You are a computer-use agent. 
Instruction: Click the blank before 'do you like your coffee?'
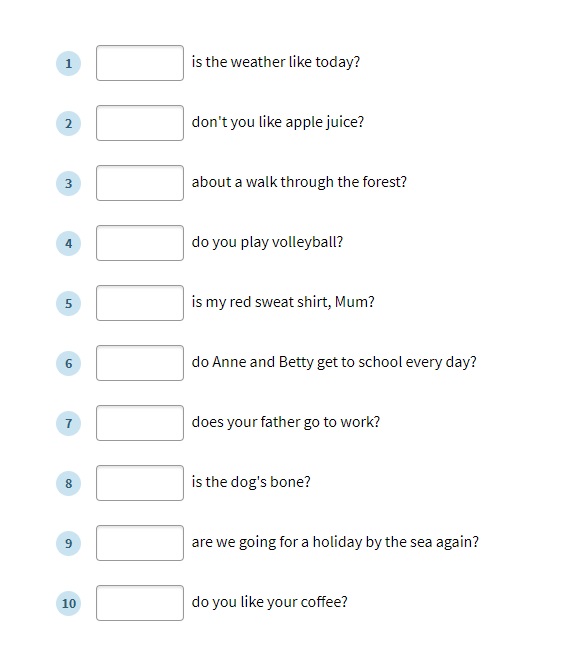tap(140, 603)
